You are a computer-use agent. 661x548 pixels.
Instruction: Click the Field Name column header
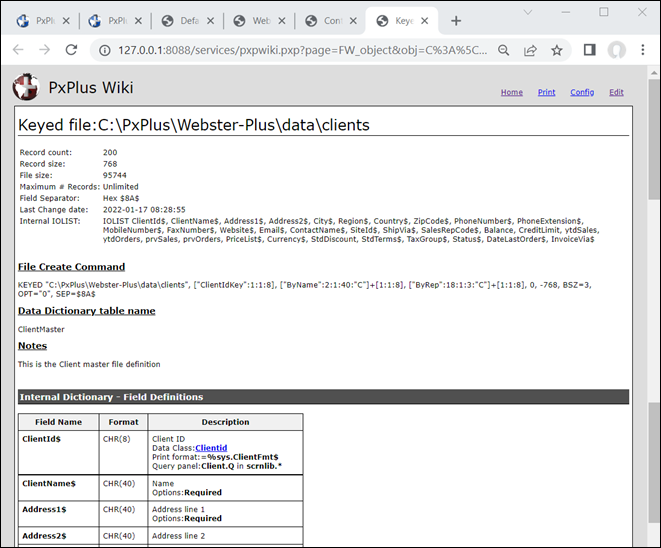coord(59,422)
